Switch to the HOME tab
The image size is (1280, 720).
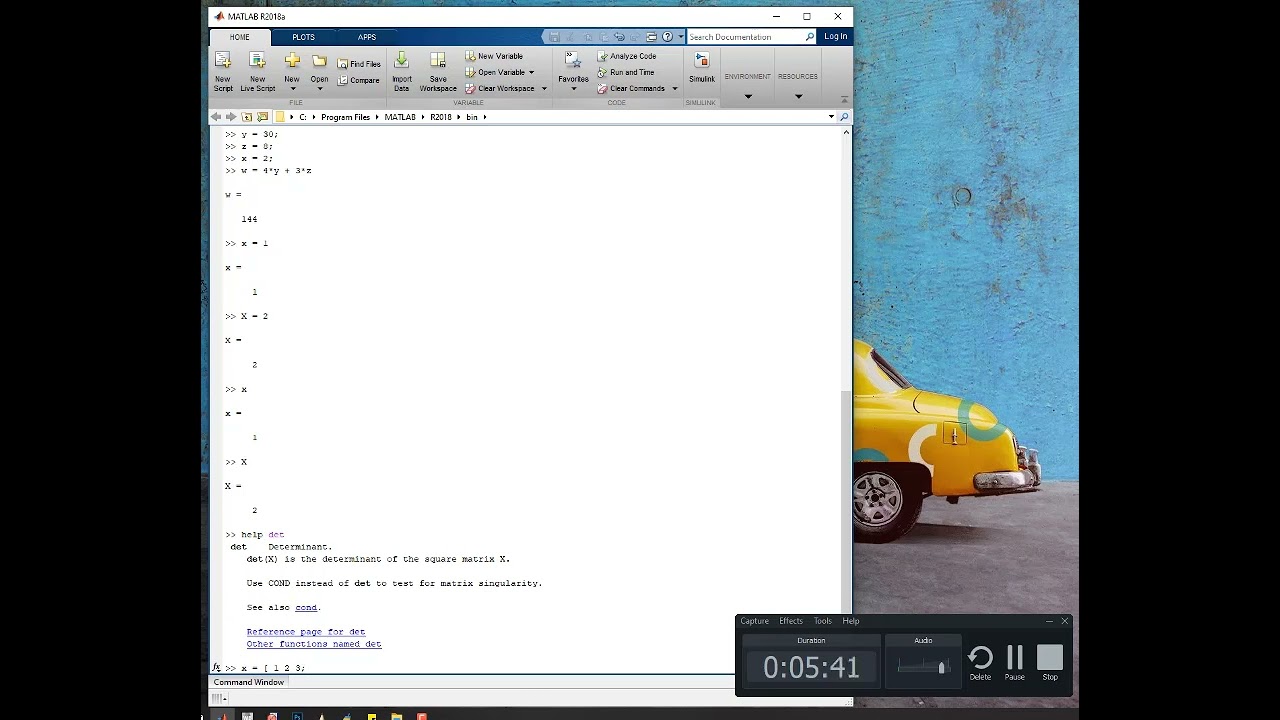pos(239,37)
